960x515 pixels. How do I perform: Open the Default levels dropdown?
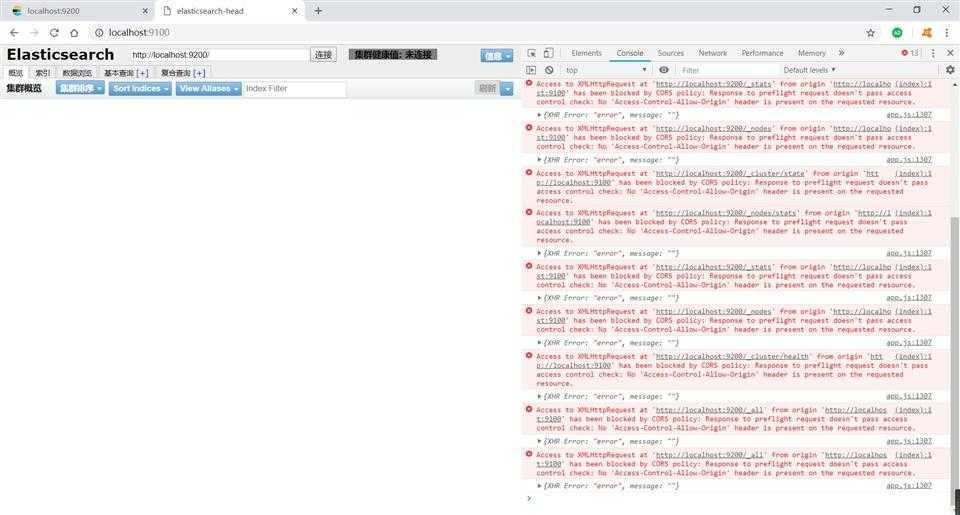coord(809,70)
